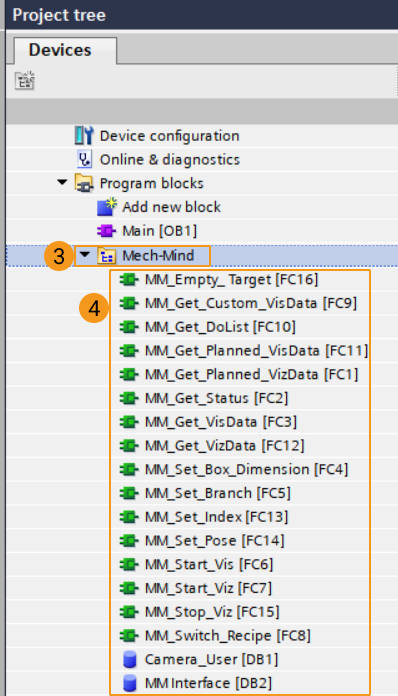Select MM_Get_Custom_VisData [FC9] text

click(x=251, y=303)
